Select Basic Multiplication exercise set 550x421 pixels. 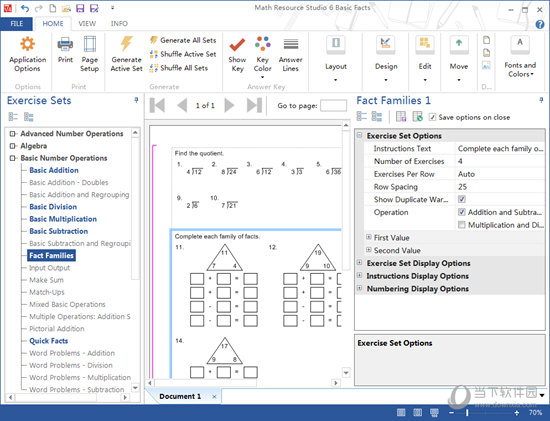[63, 219]
